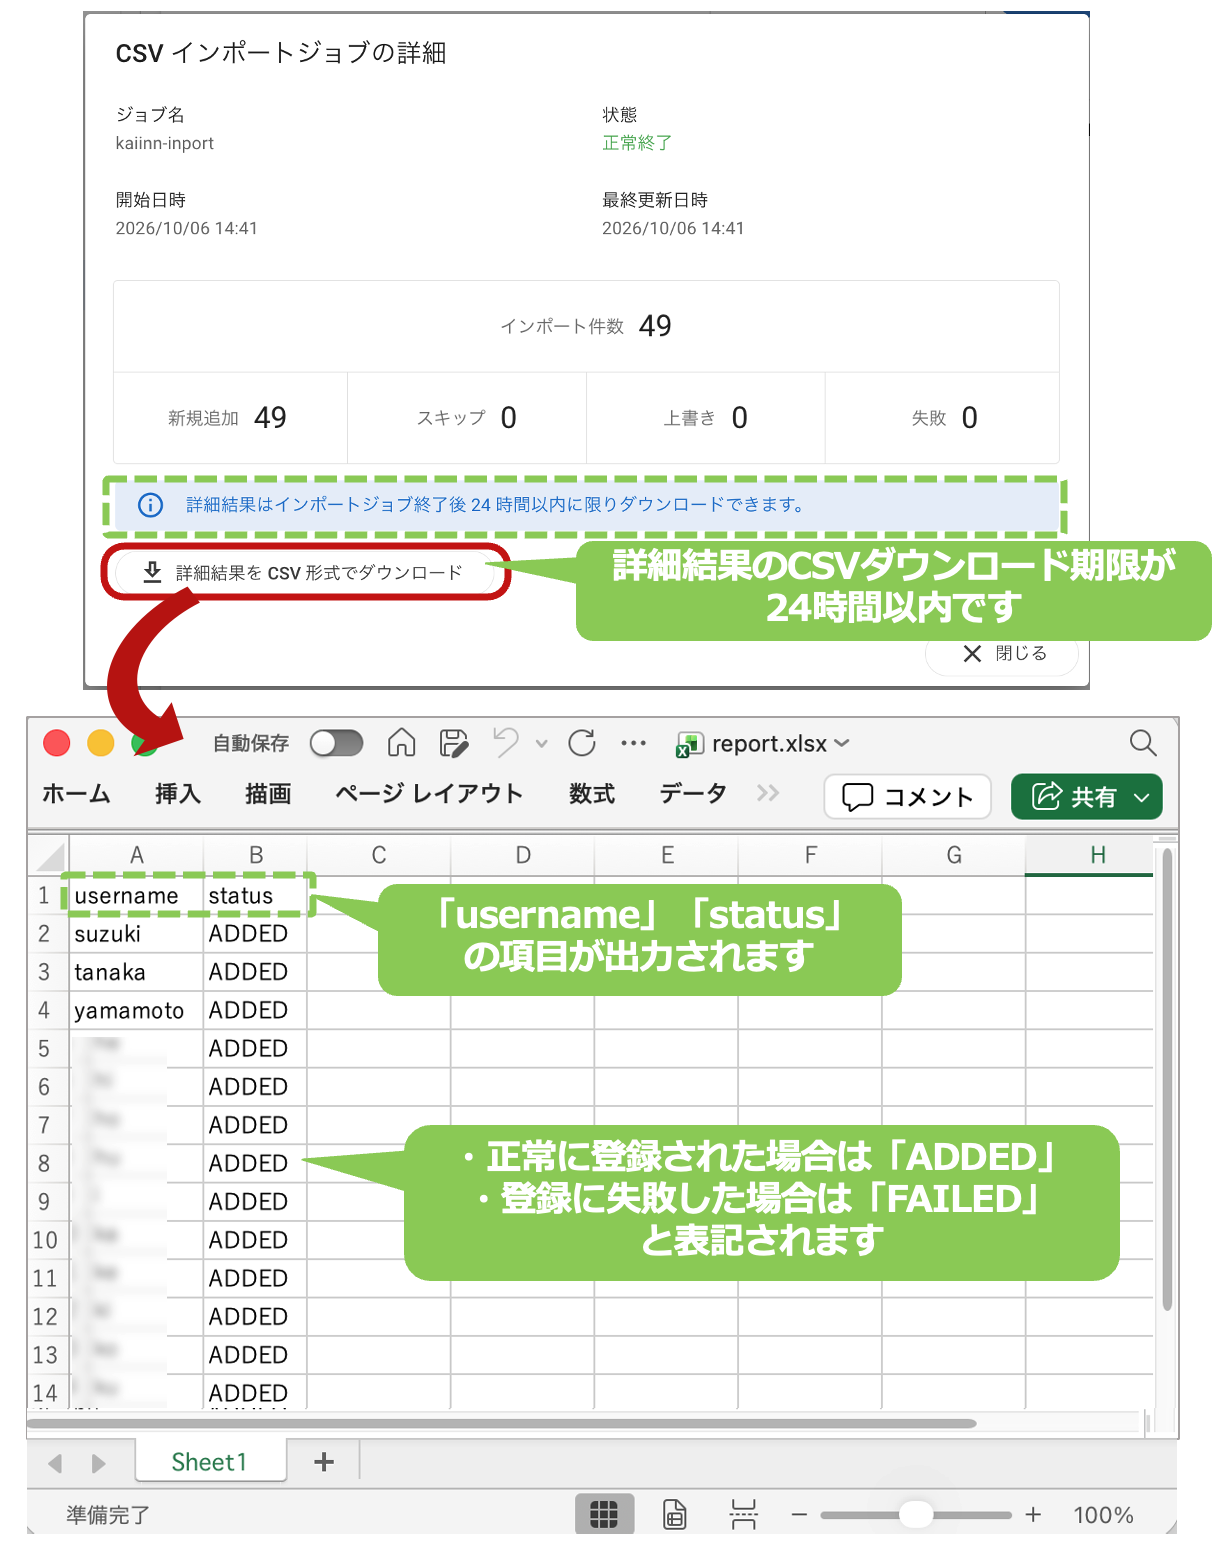The width and height of the screenshot is (1230, 1556).
Task: Click the search magnifier icon in Excel
Action: [1143, 743]
